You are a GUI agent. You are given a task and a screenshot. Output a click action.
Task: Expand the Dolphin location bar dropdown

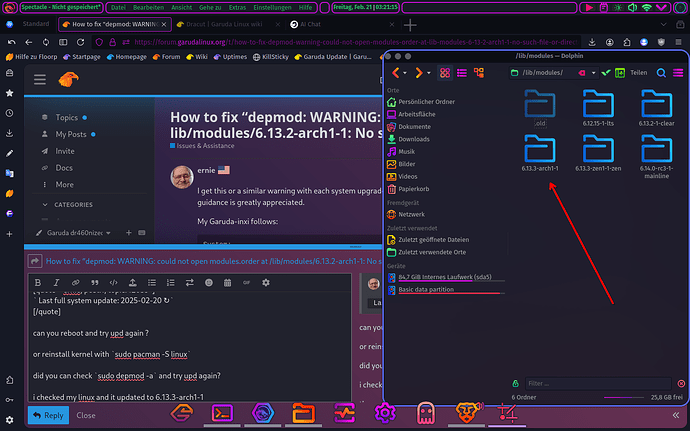coord(593,73)
